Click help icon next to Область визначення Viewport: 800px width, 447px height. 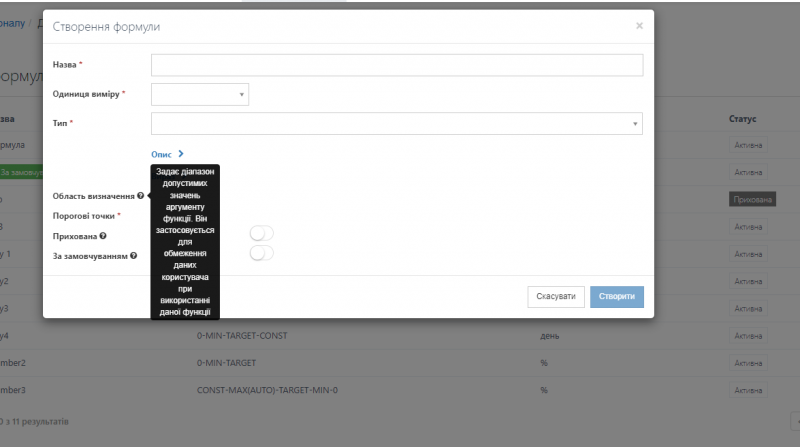(x=141, y=196)
